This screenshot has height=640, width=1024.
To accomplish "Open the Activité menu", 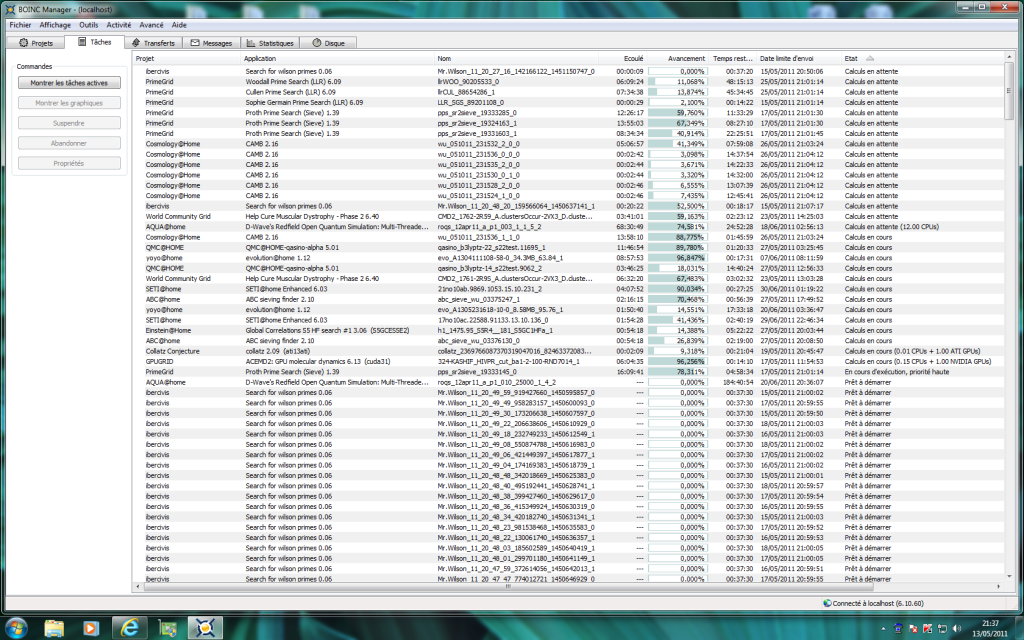I will tap(119, 25).
